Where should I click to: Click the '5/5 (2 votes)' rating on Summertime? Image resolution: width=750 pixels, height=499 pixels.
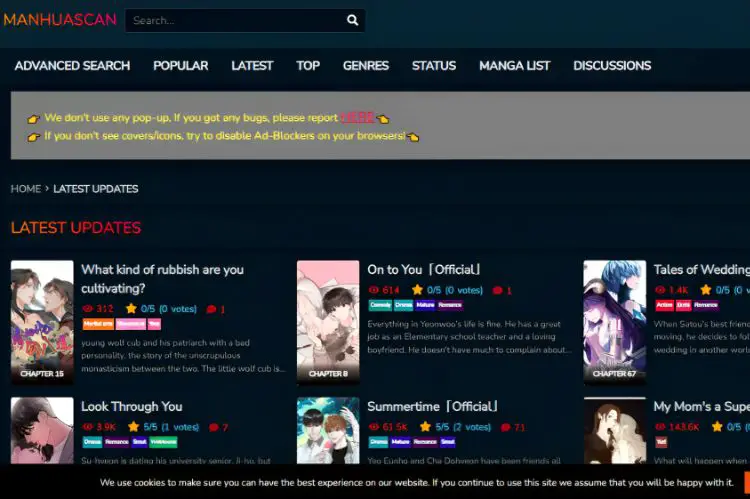(x=463, y=427)
